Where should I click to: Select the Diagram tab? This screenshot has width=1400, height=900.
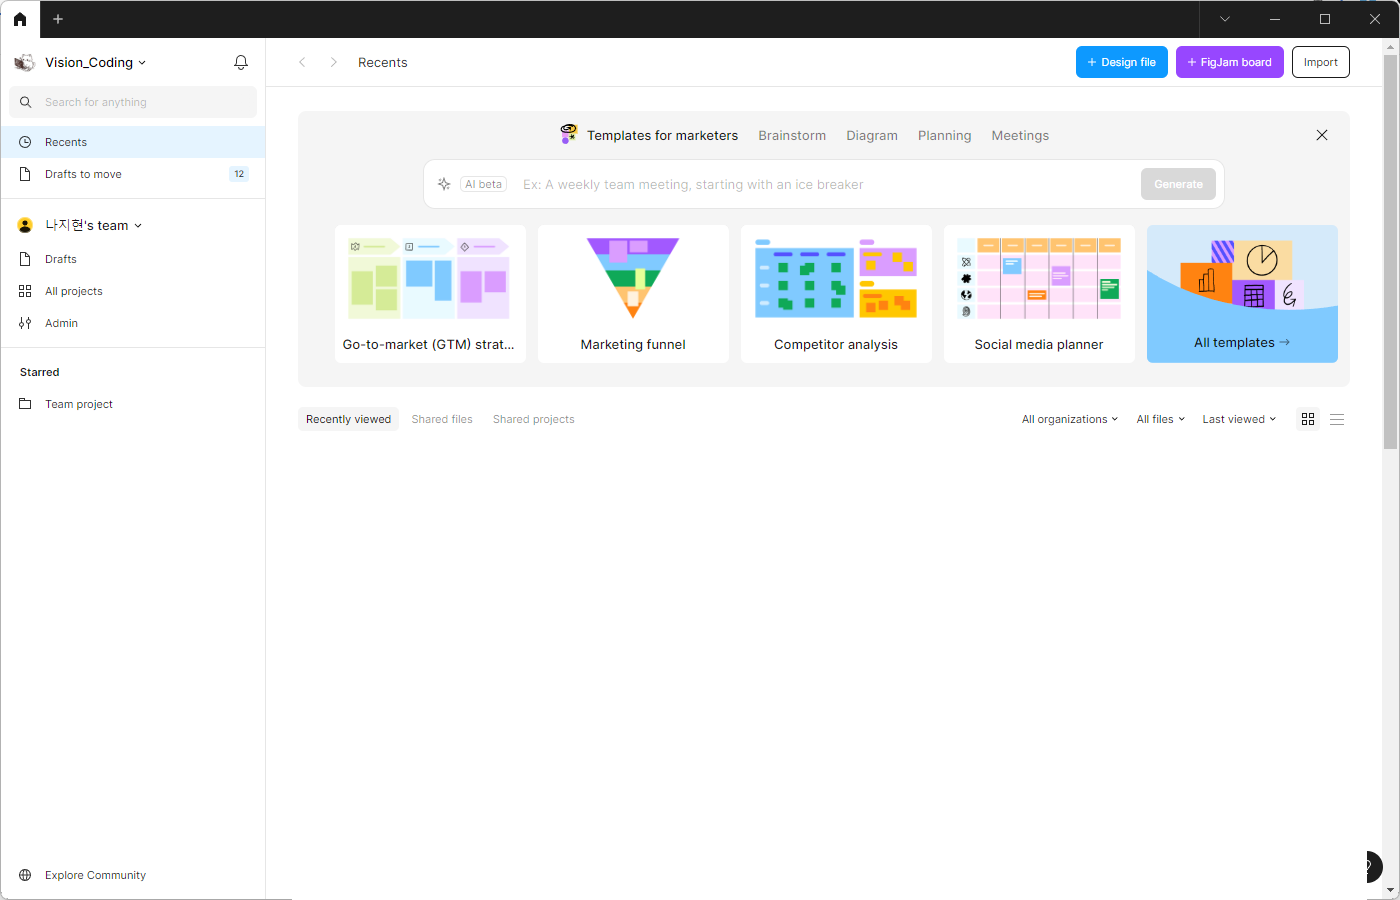pyautogui.click(x=872, y=135)
